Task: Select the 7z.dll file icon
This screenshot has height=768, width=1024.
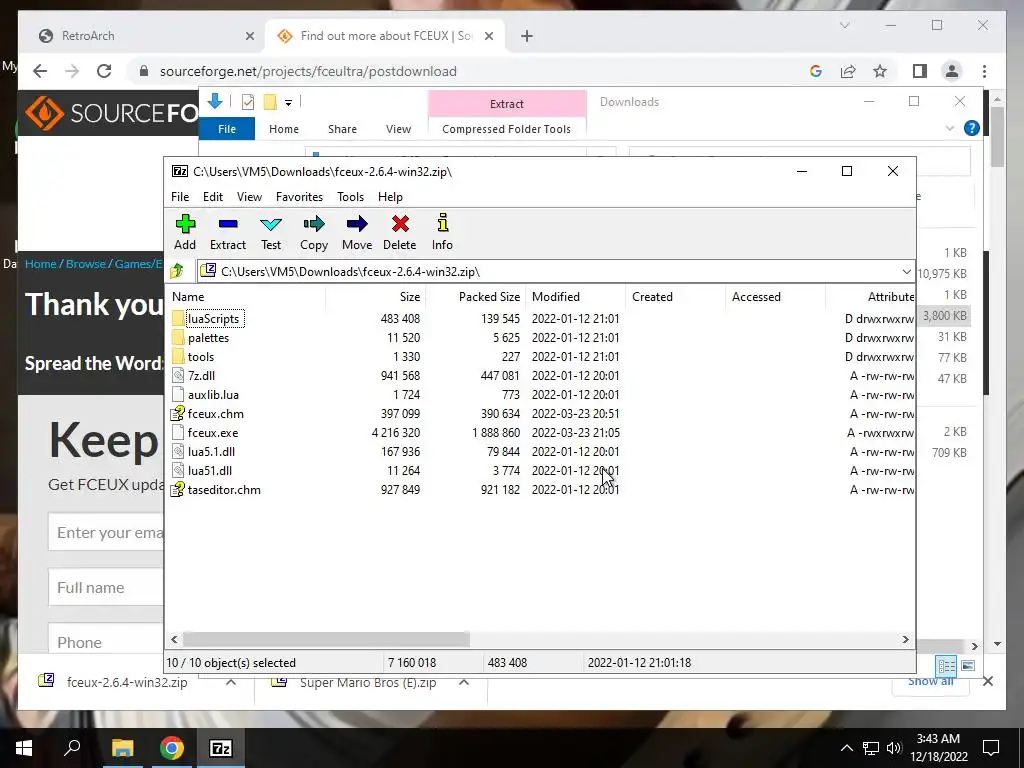Action: tap(178, 376)
